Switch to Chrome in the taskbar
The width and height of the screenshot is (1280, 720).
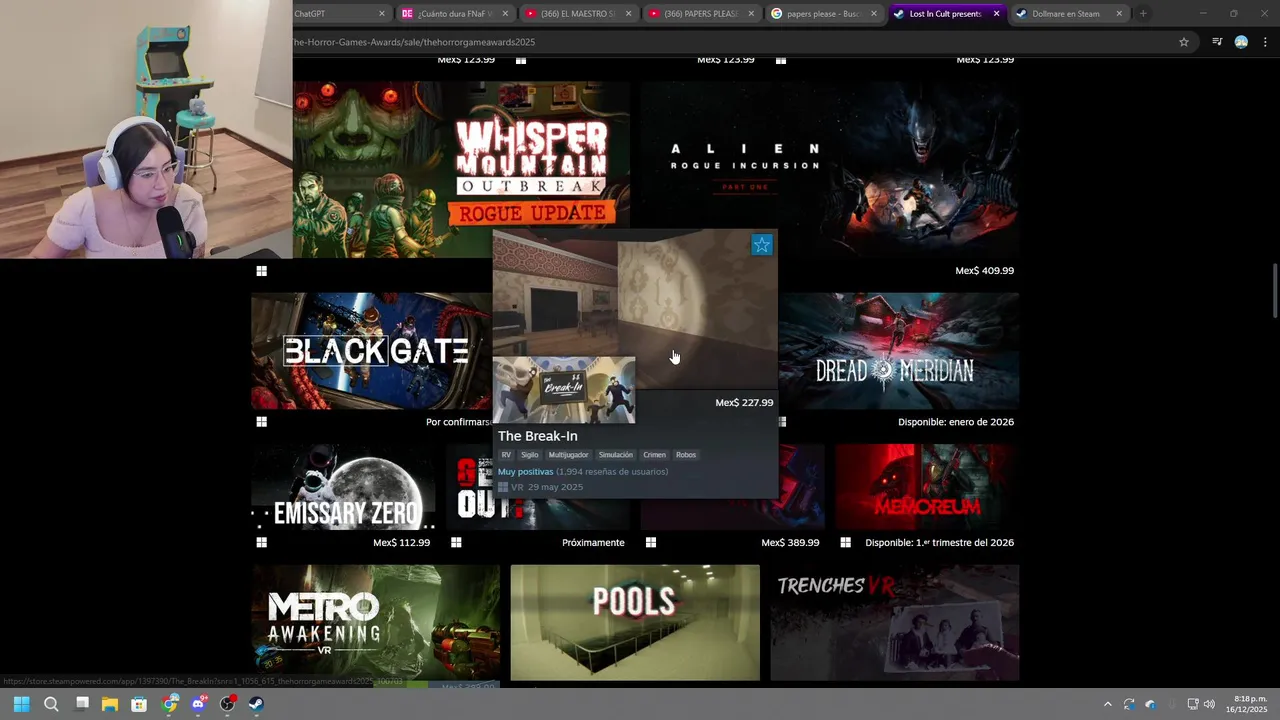170,704
